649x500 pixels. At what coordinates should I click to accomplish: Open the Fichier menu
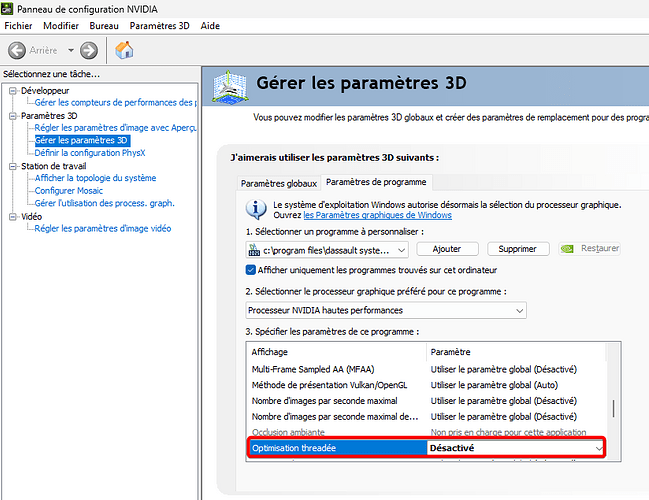[18, 25]
